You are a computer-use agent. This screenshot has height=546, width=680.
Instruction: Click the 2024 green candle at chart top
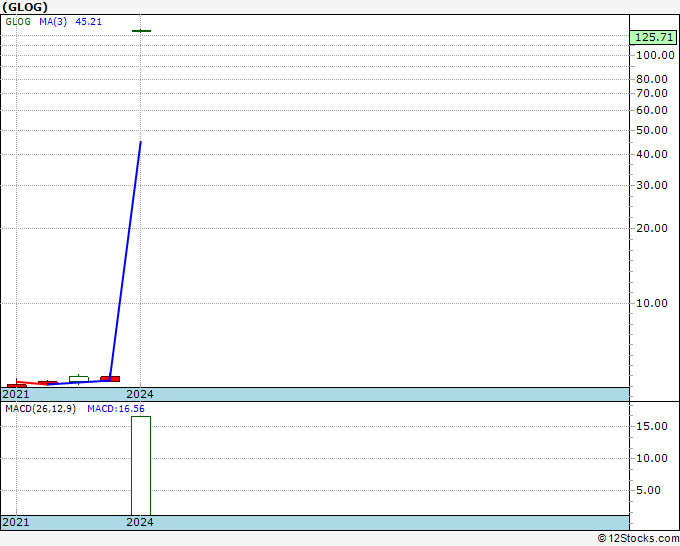(x=141, y=31)
